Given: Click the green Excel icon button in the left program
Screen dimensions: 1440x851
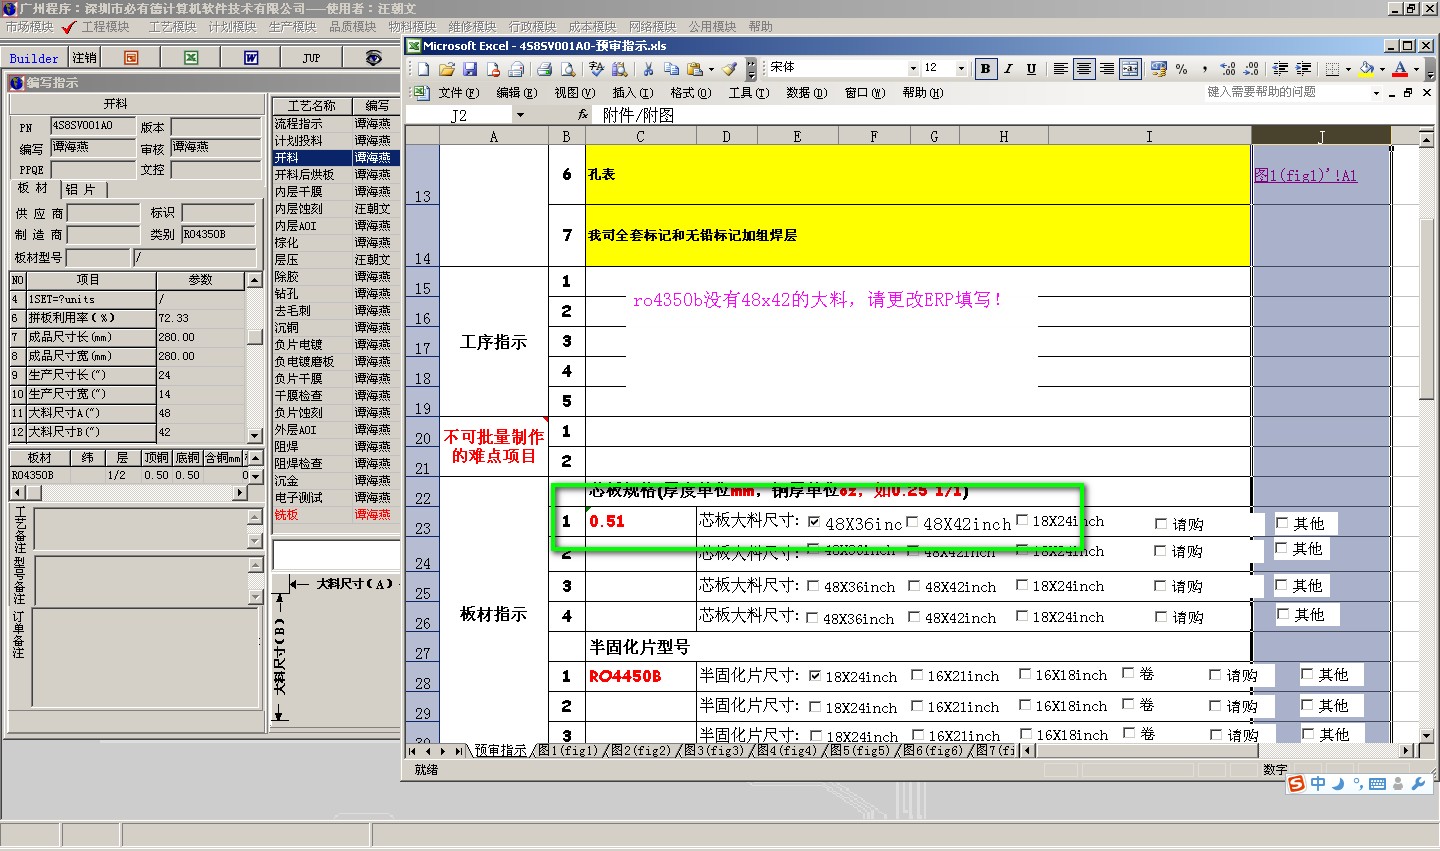Looking at the screenshot, I should point(191,58).
